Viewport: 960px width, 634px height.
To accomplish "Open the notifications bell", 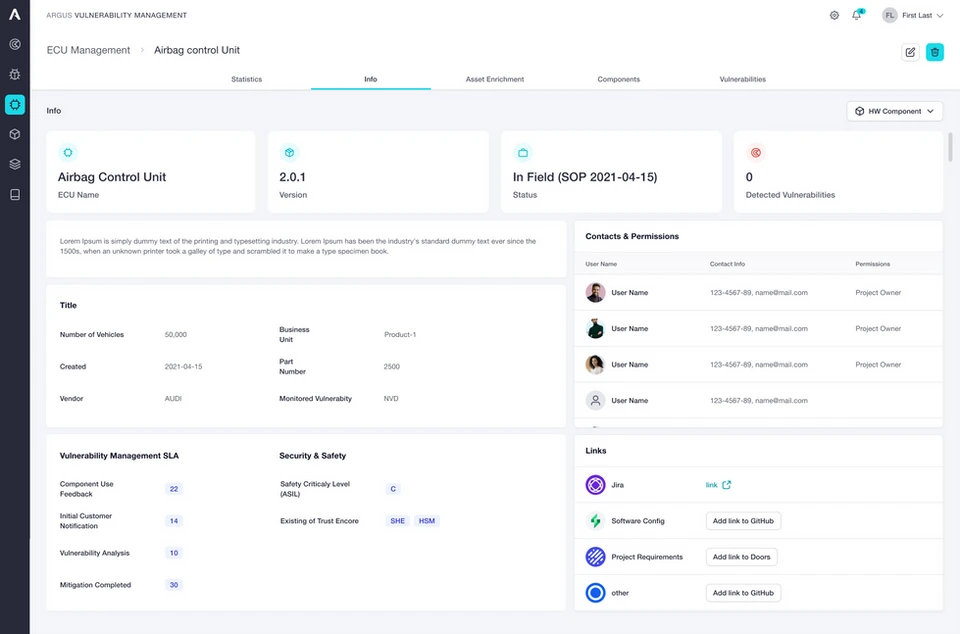I will pyautogui.click(x=857, y=15).
